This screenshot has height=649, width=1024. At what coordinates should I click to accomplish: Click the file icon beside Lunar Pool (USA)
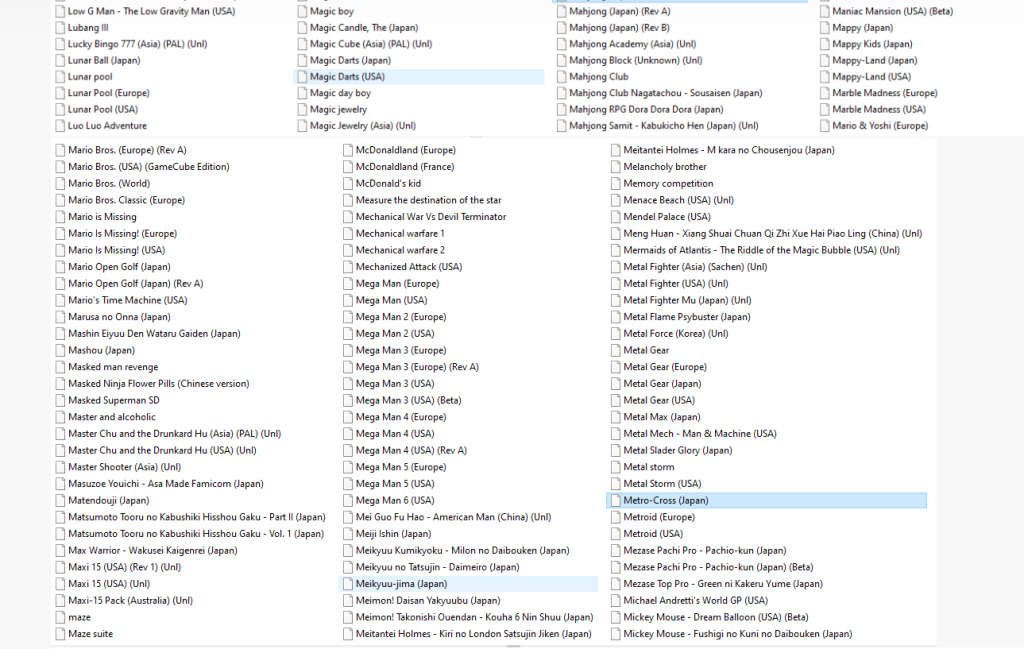[x=60, y=109]
